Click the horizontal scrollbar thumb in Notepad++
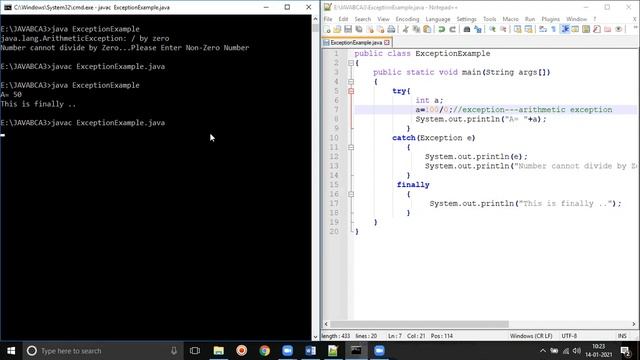Image resolution: width=640 pixels, height=360 pixels. point(420,324)
